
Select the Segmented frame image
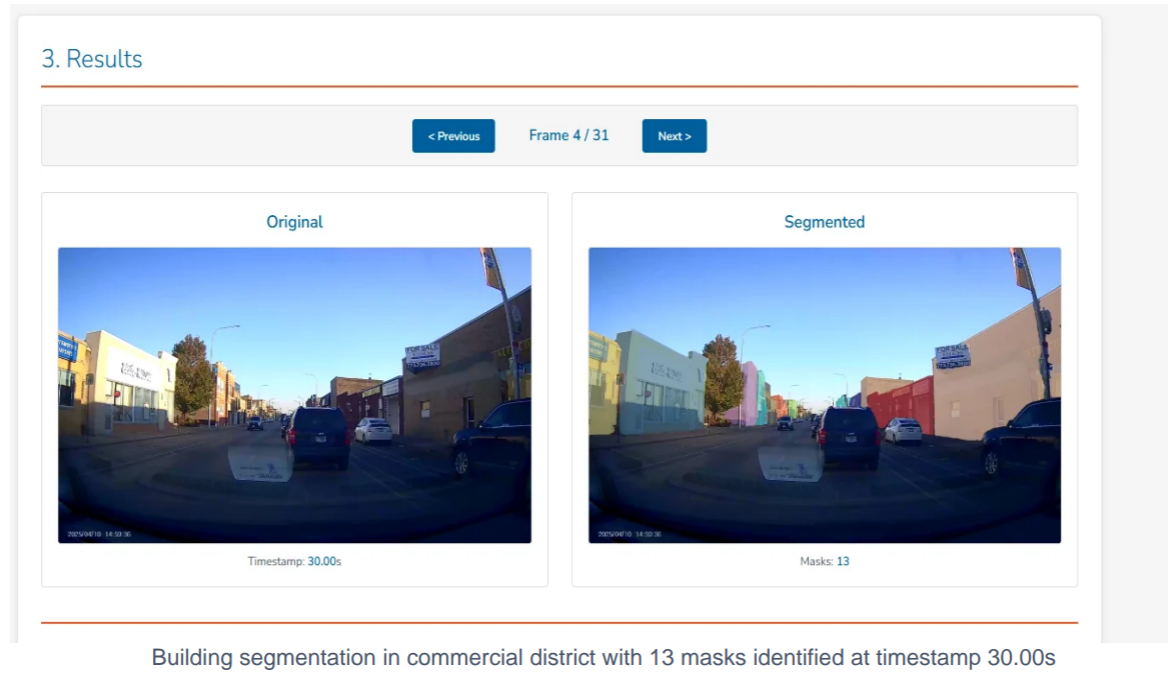[825, 395]
